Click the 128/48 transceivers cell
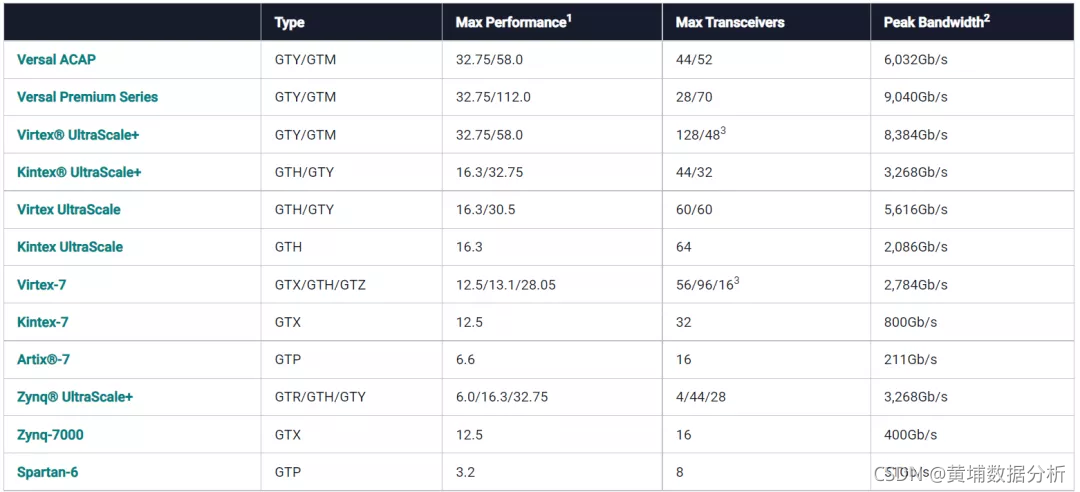1080x492 pixels. click(700, 134)
